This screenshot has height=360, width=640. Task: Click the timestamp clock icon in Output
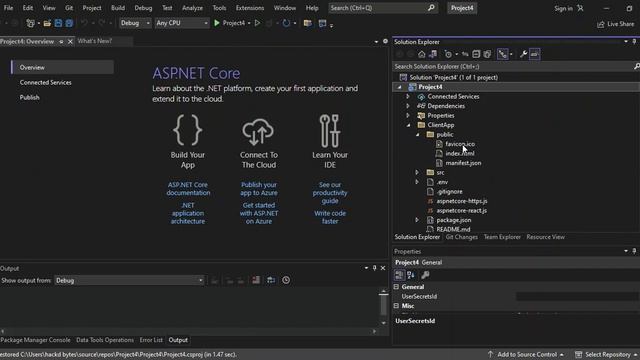click(286, 280)
